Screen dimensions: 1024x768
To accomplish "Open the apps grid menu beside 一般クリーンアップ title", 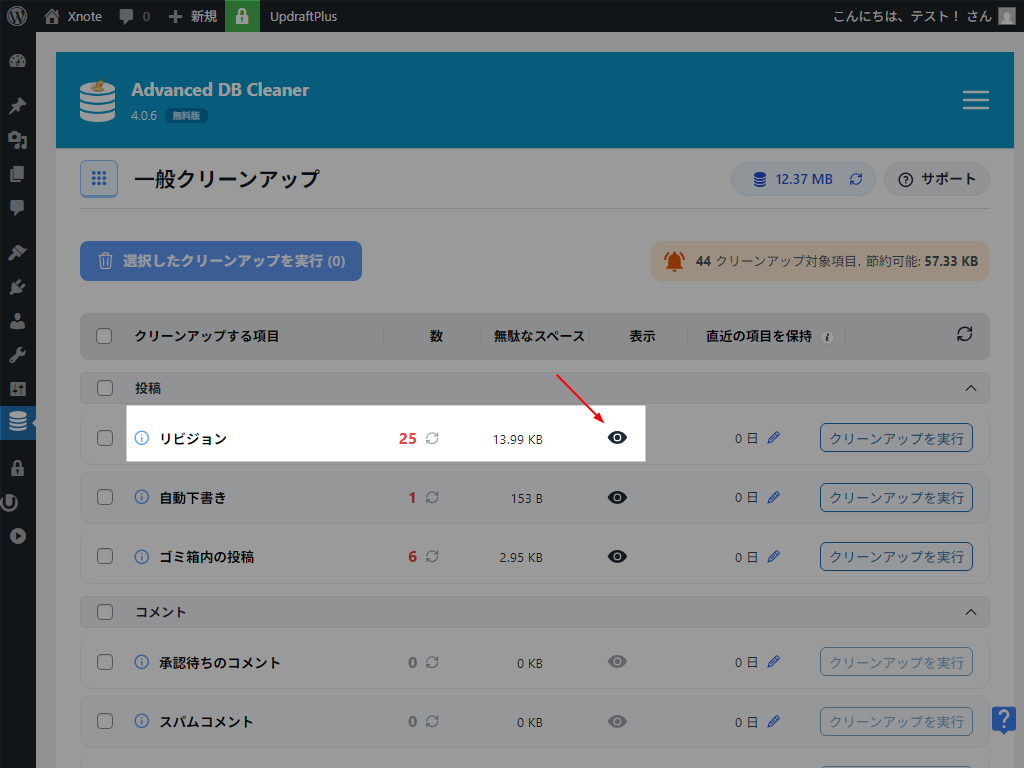I will [x=99, y=178].
